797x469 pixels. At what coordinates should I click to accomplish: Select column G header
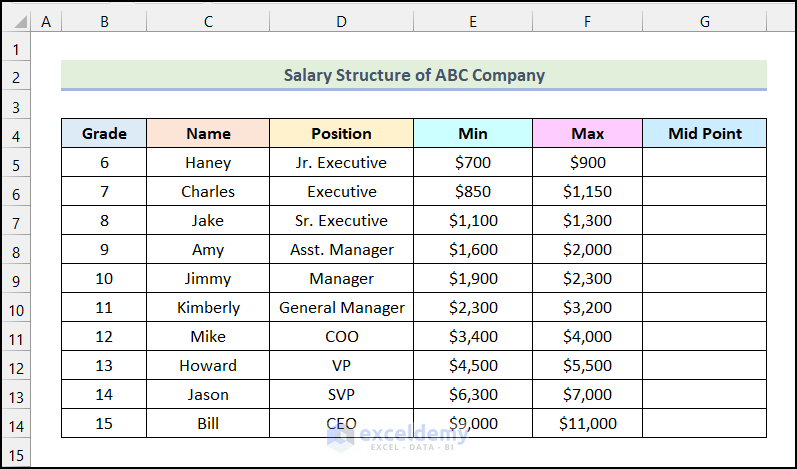[704, 21]
